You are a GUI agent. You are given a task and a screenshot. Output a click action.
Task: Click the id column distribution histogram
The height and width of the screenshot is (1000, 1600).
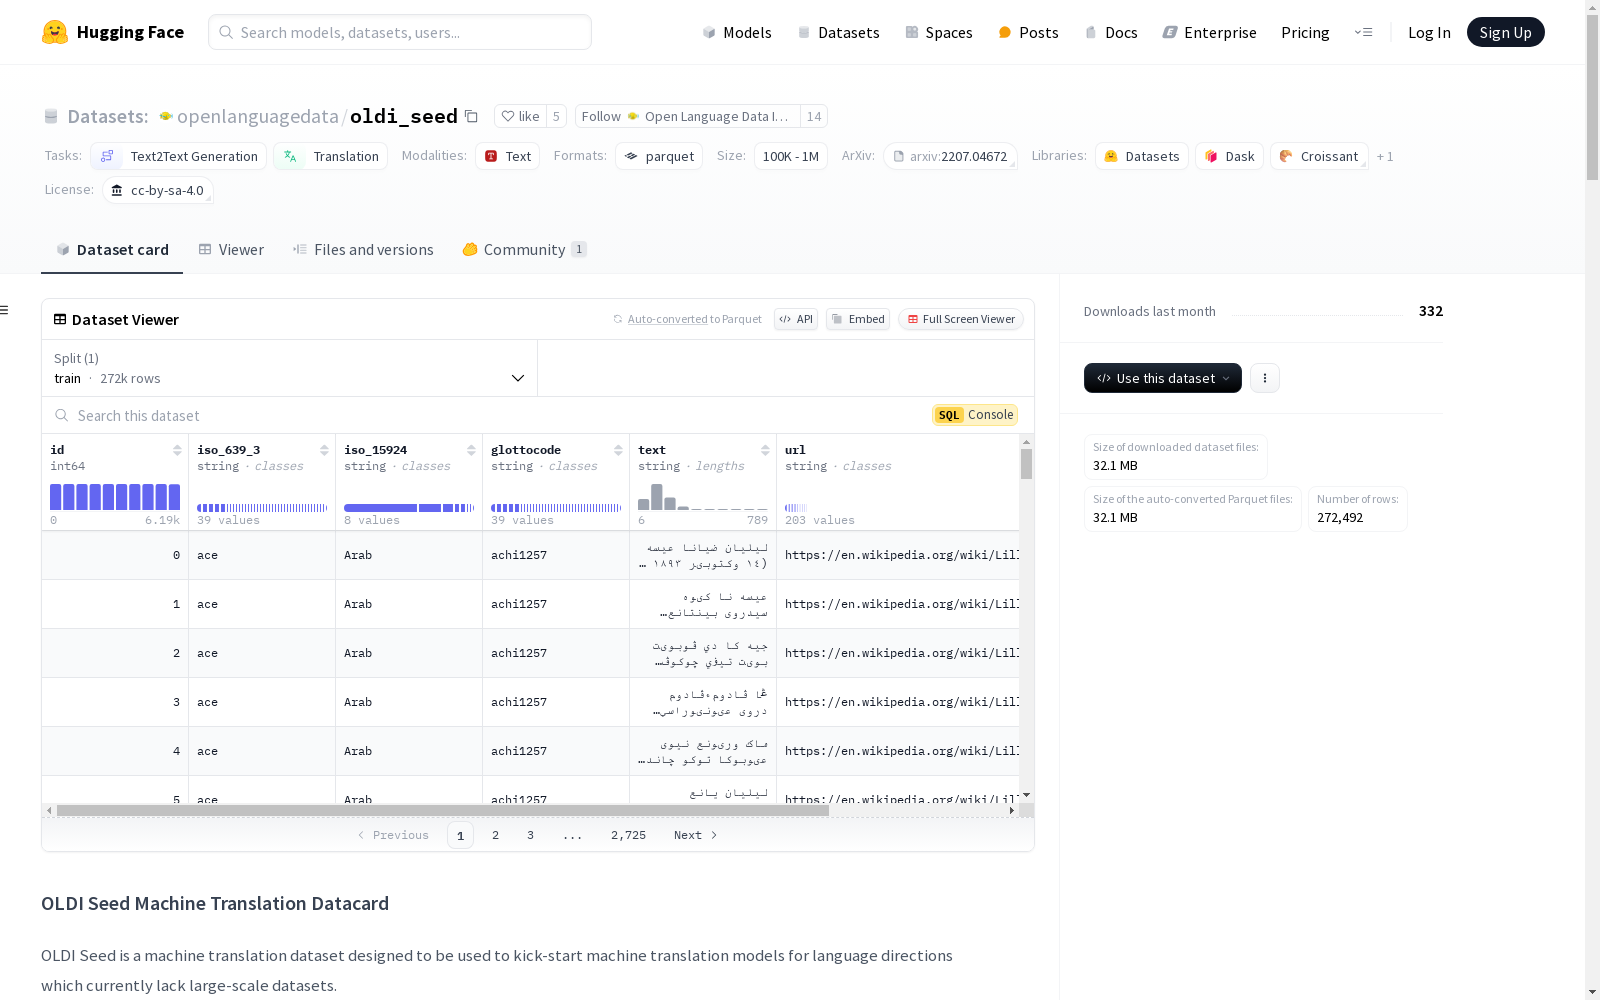coord(115,497)
